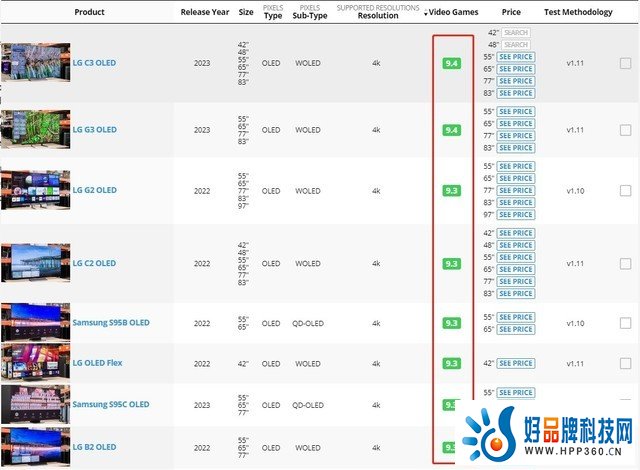Click the LG C3 OLED thumbnail image
The height and width of the screenshot is (470, 640).
pos(36,62)
